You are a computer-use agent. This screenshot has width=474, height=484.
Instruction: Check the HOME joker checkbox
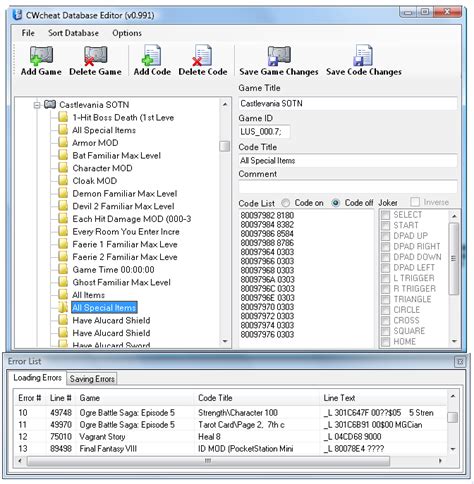click(x=385, y=342)
